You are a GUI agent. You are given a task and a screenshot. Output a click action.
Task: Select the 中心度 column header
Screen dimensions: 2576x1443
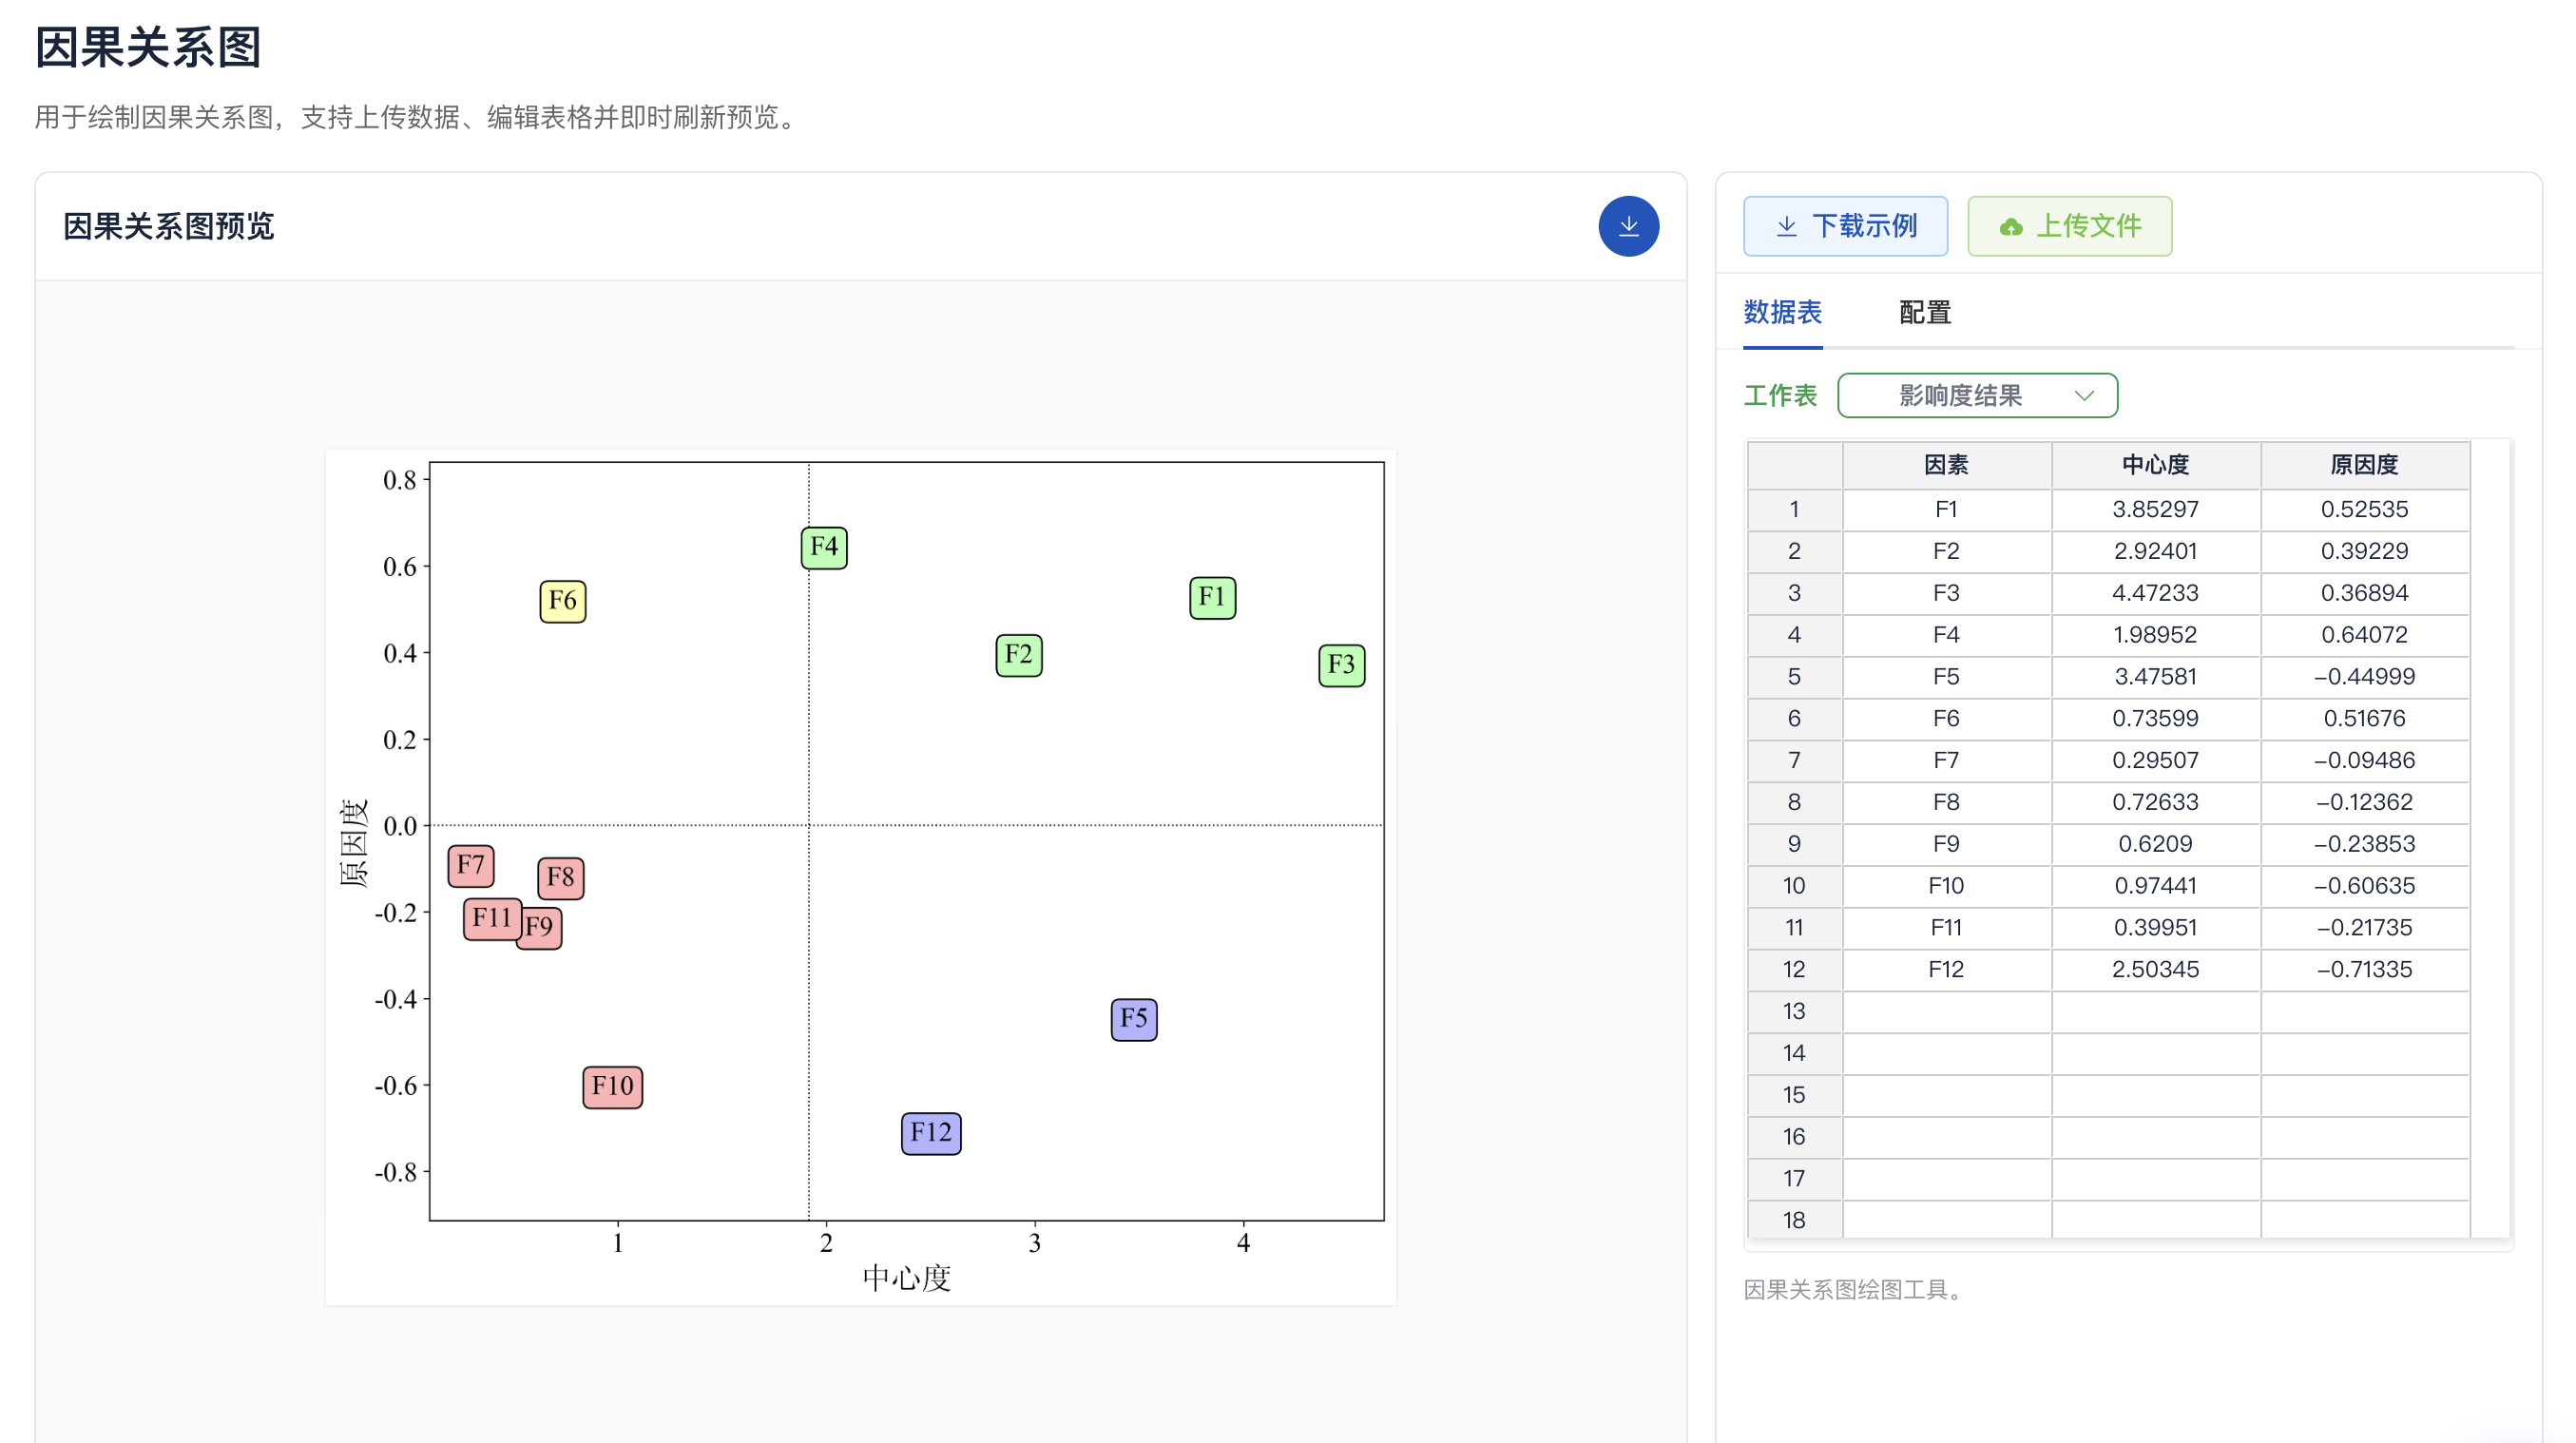2155,465
